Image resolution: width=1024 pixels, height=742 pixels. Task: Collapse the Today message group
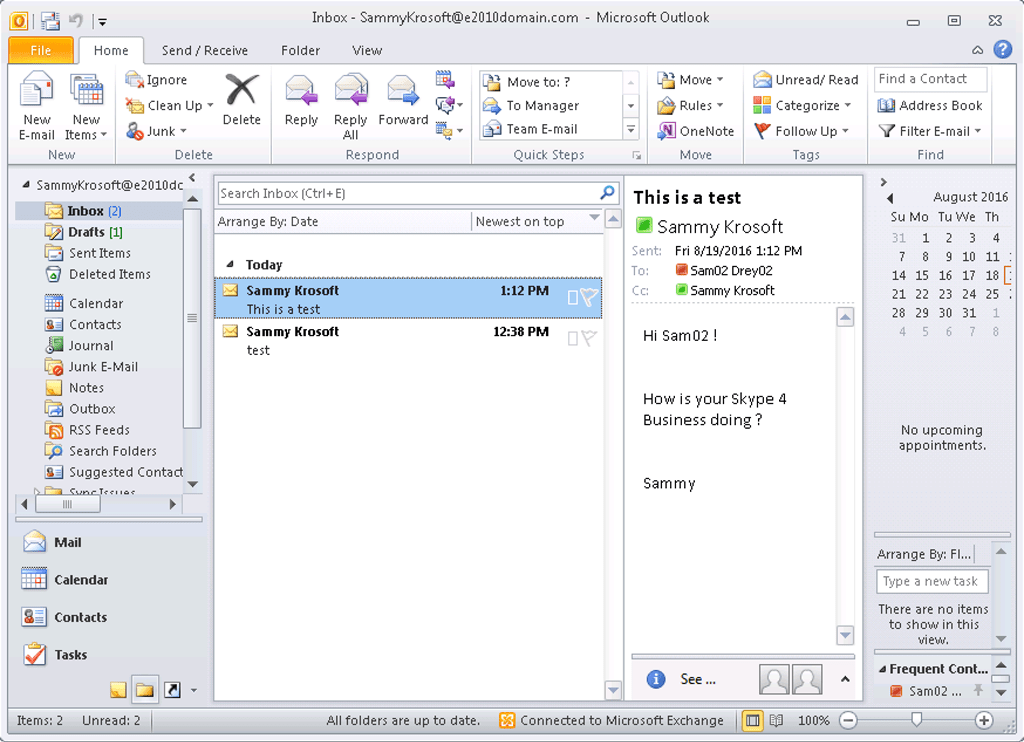pos(230,264)
